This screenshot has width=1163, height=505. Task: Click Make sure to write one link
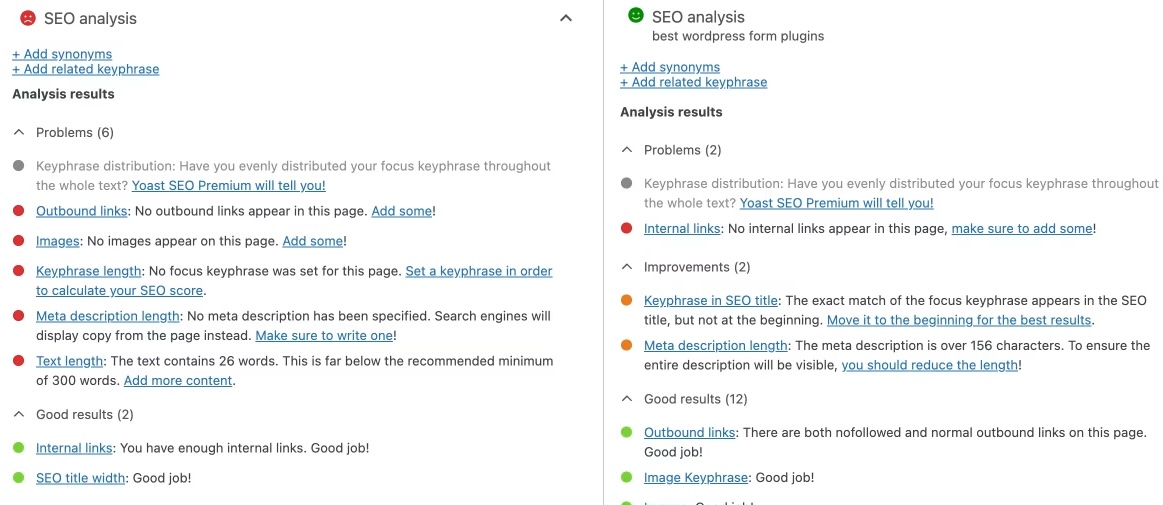coord(324,336)
